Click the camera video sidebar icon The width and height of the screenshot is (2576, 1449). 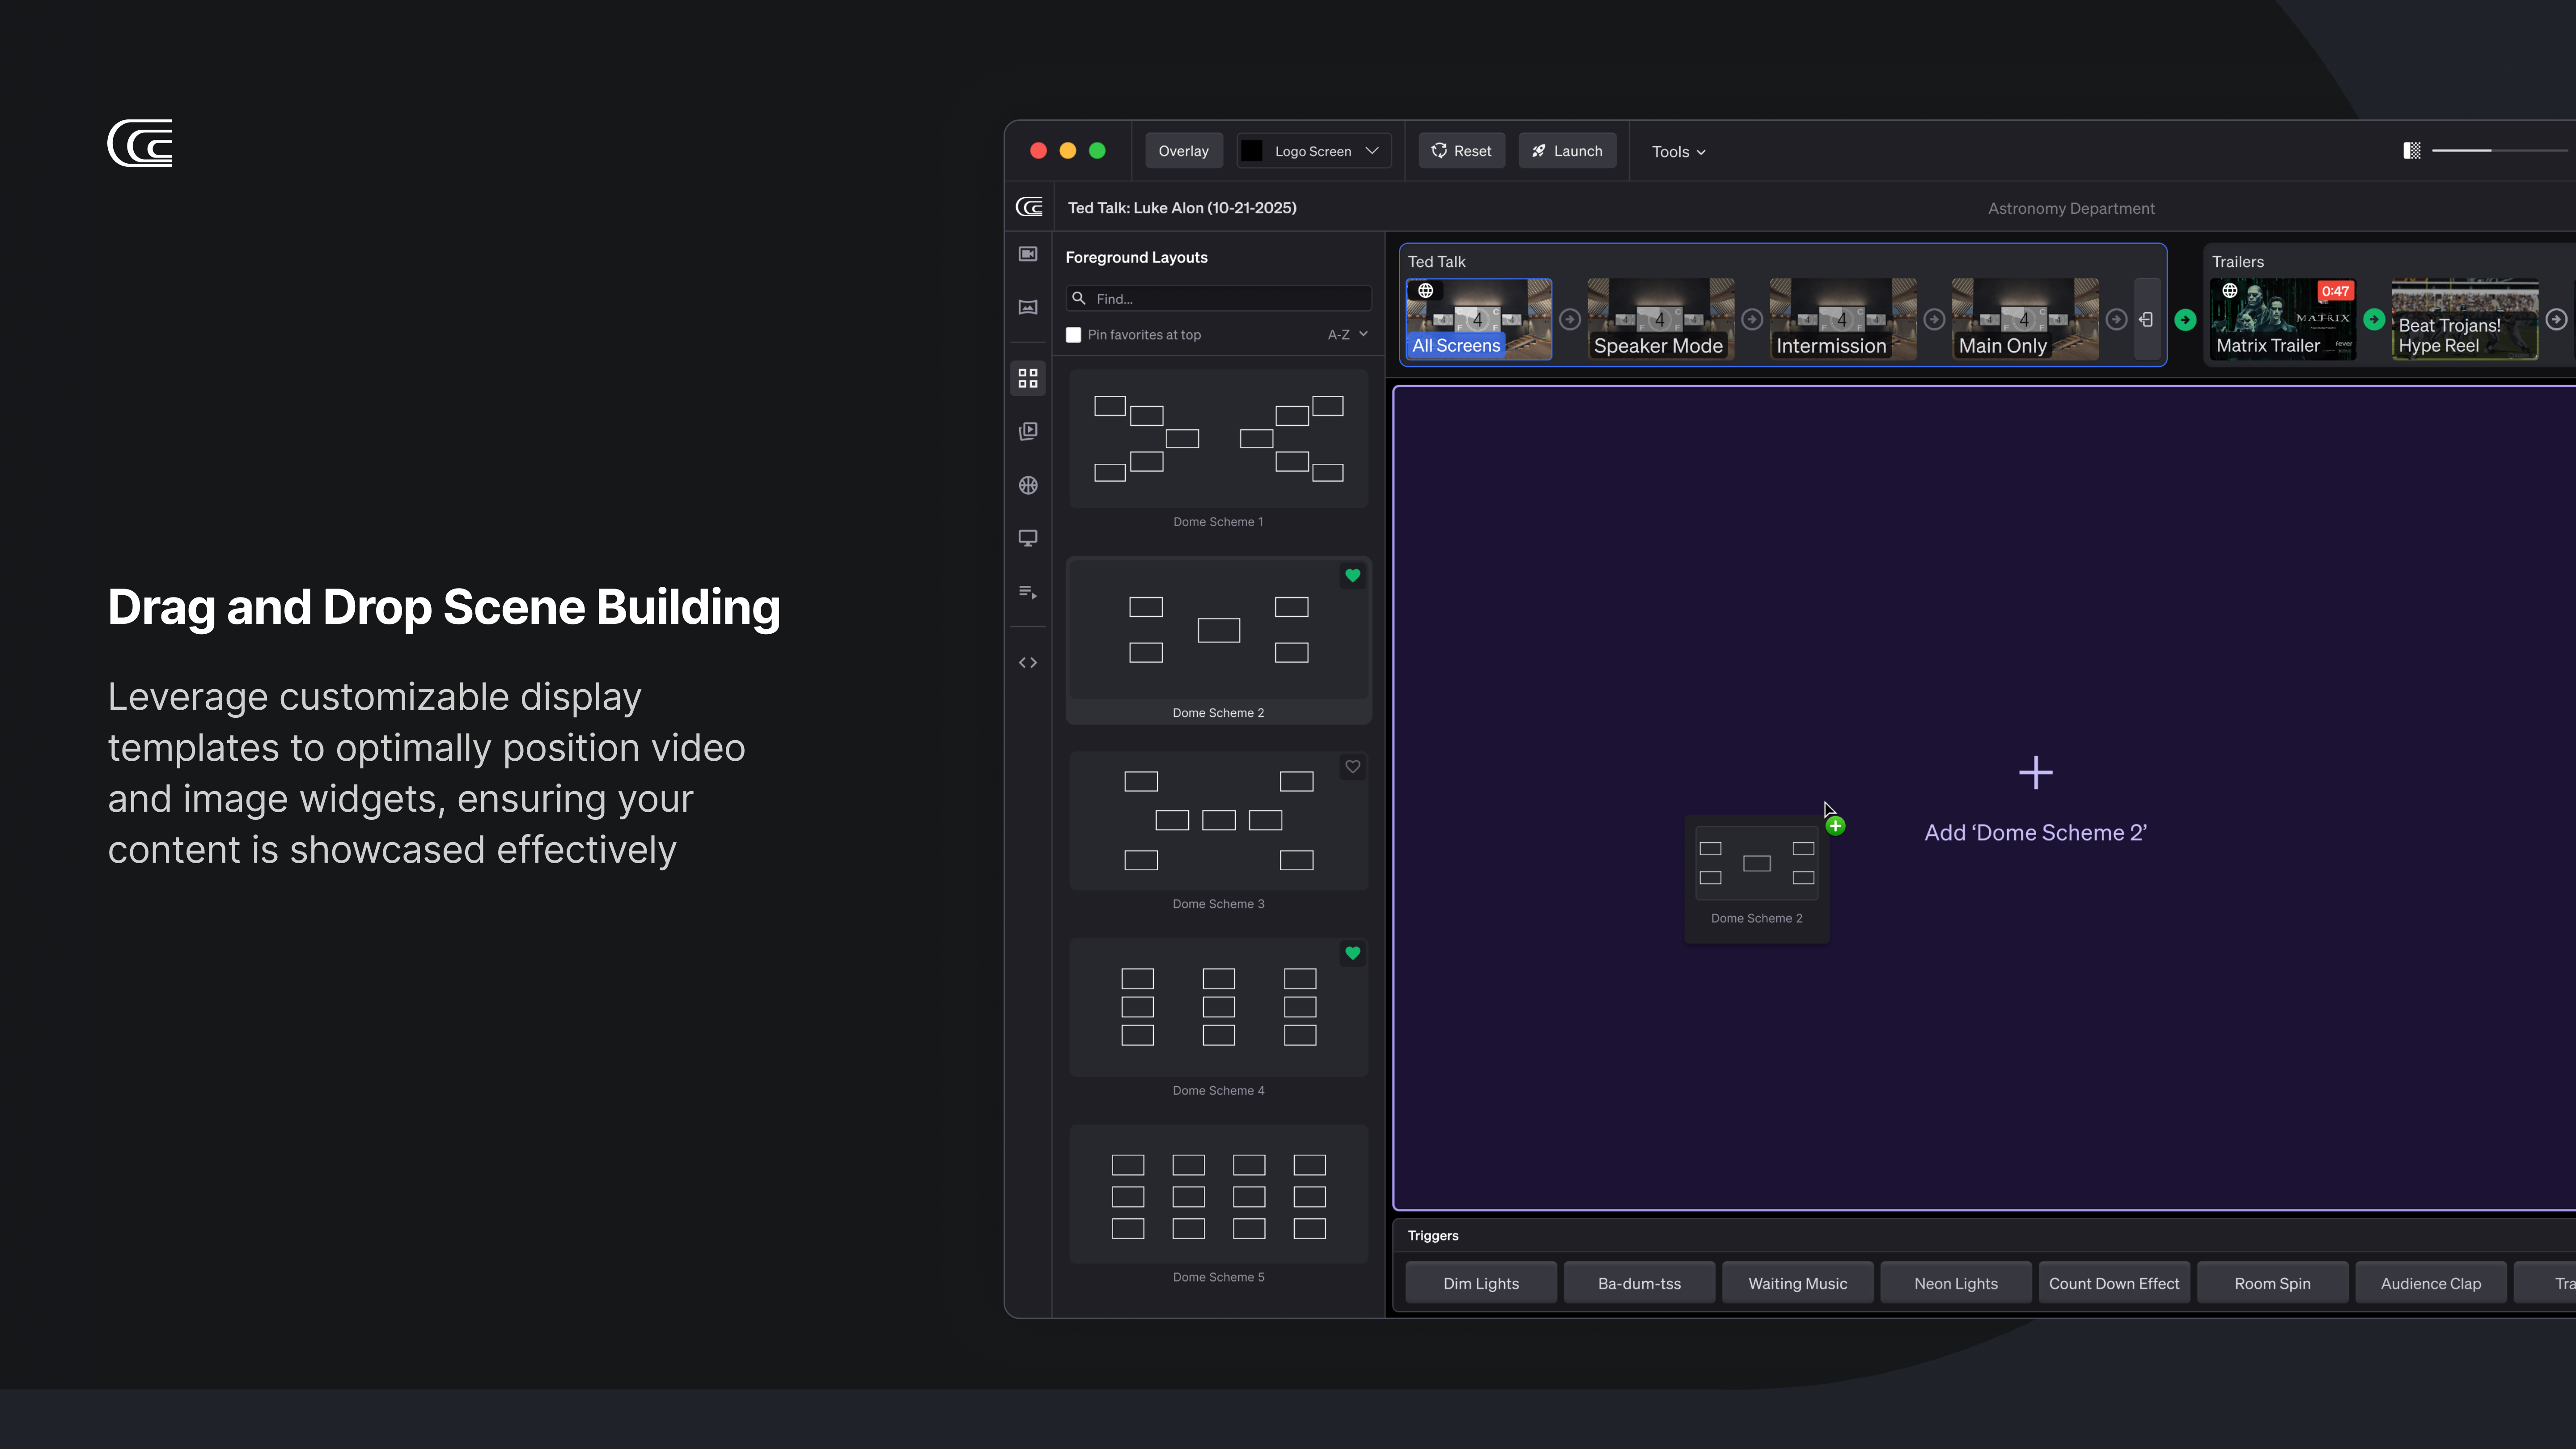[x=1028, y=254]
